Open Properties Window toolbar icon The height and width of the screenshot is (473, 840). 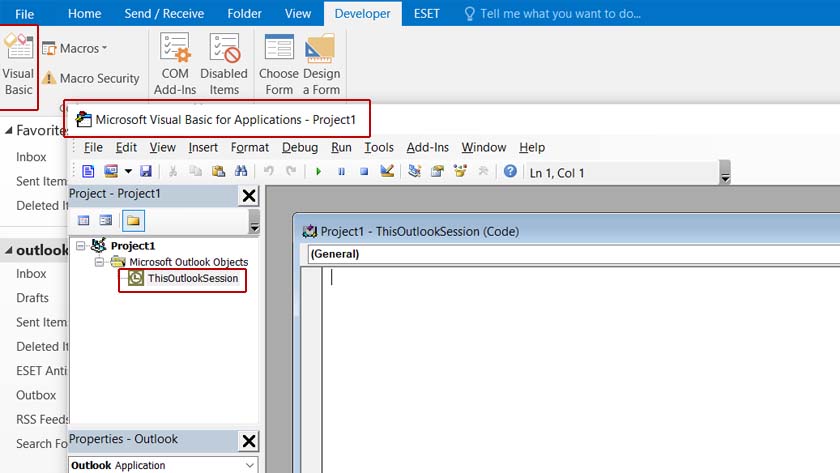coord(437,171)
